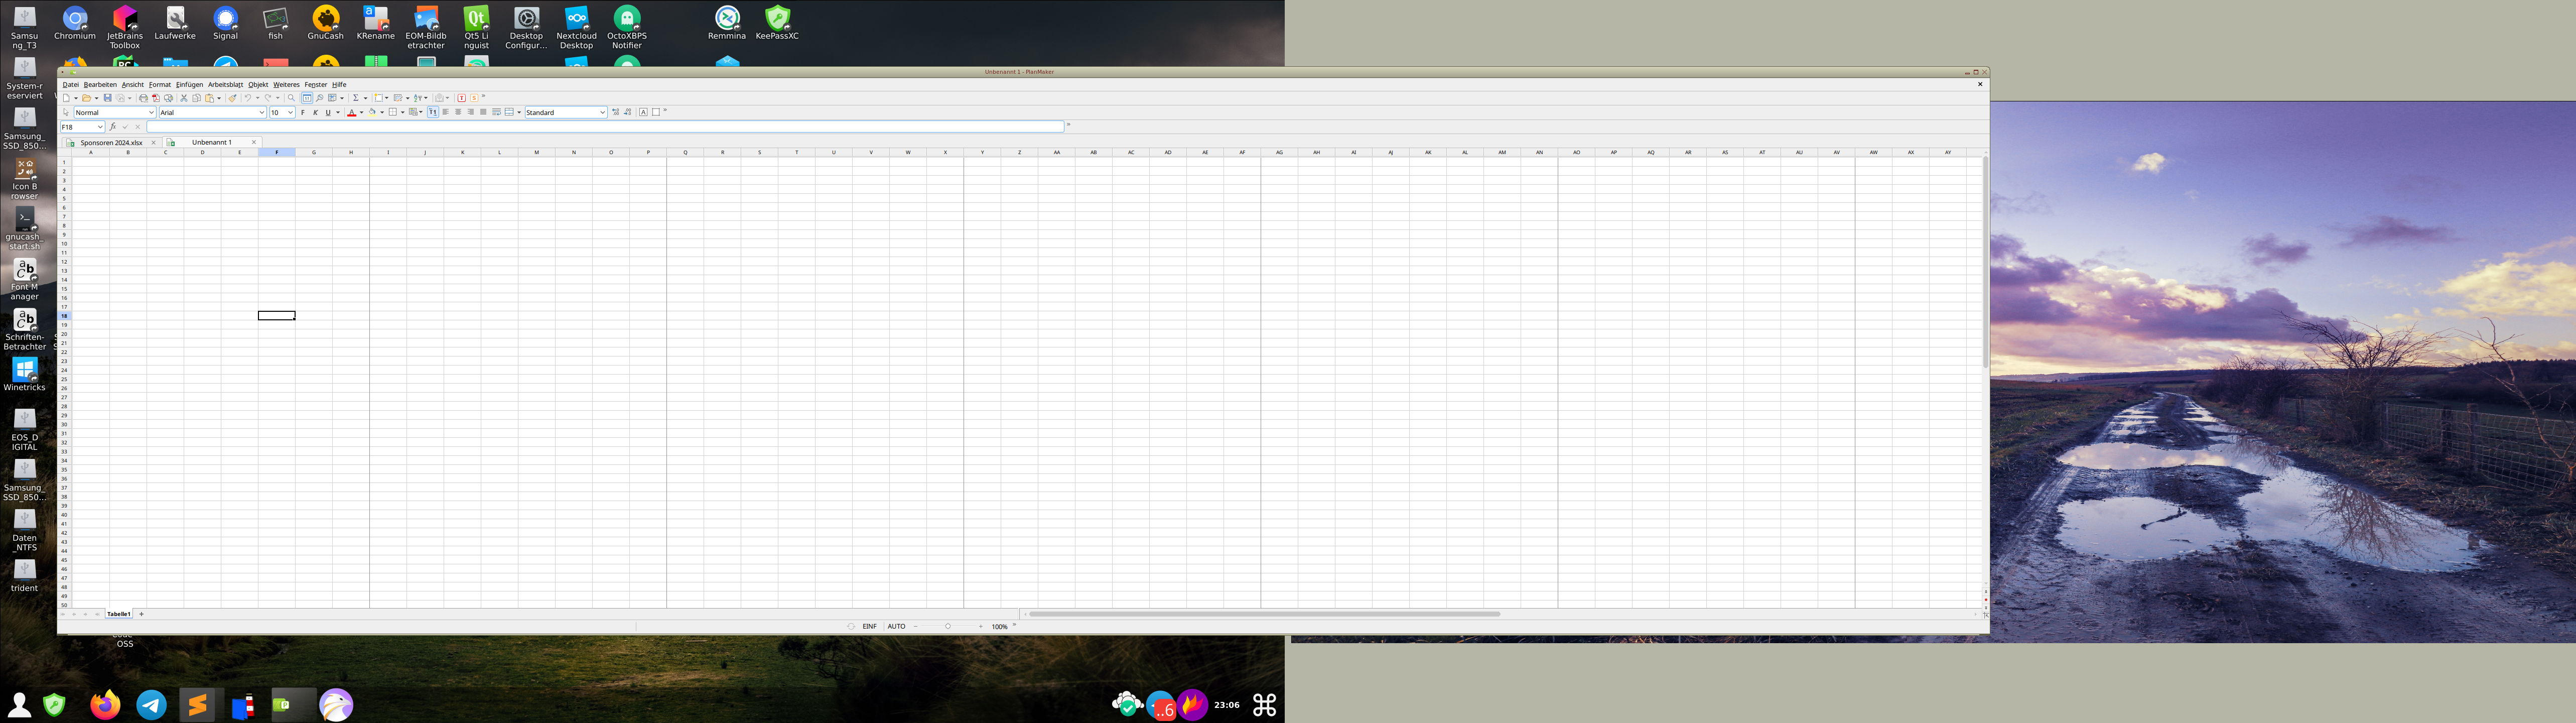Click EINF insert mode in status bar
This screenshot has height=723, width=2576.
(x=869, y=627)
